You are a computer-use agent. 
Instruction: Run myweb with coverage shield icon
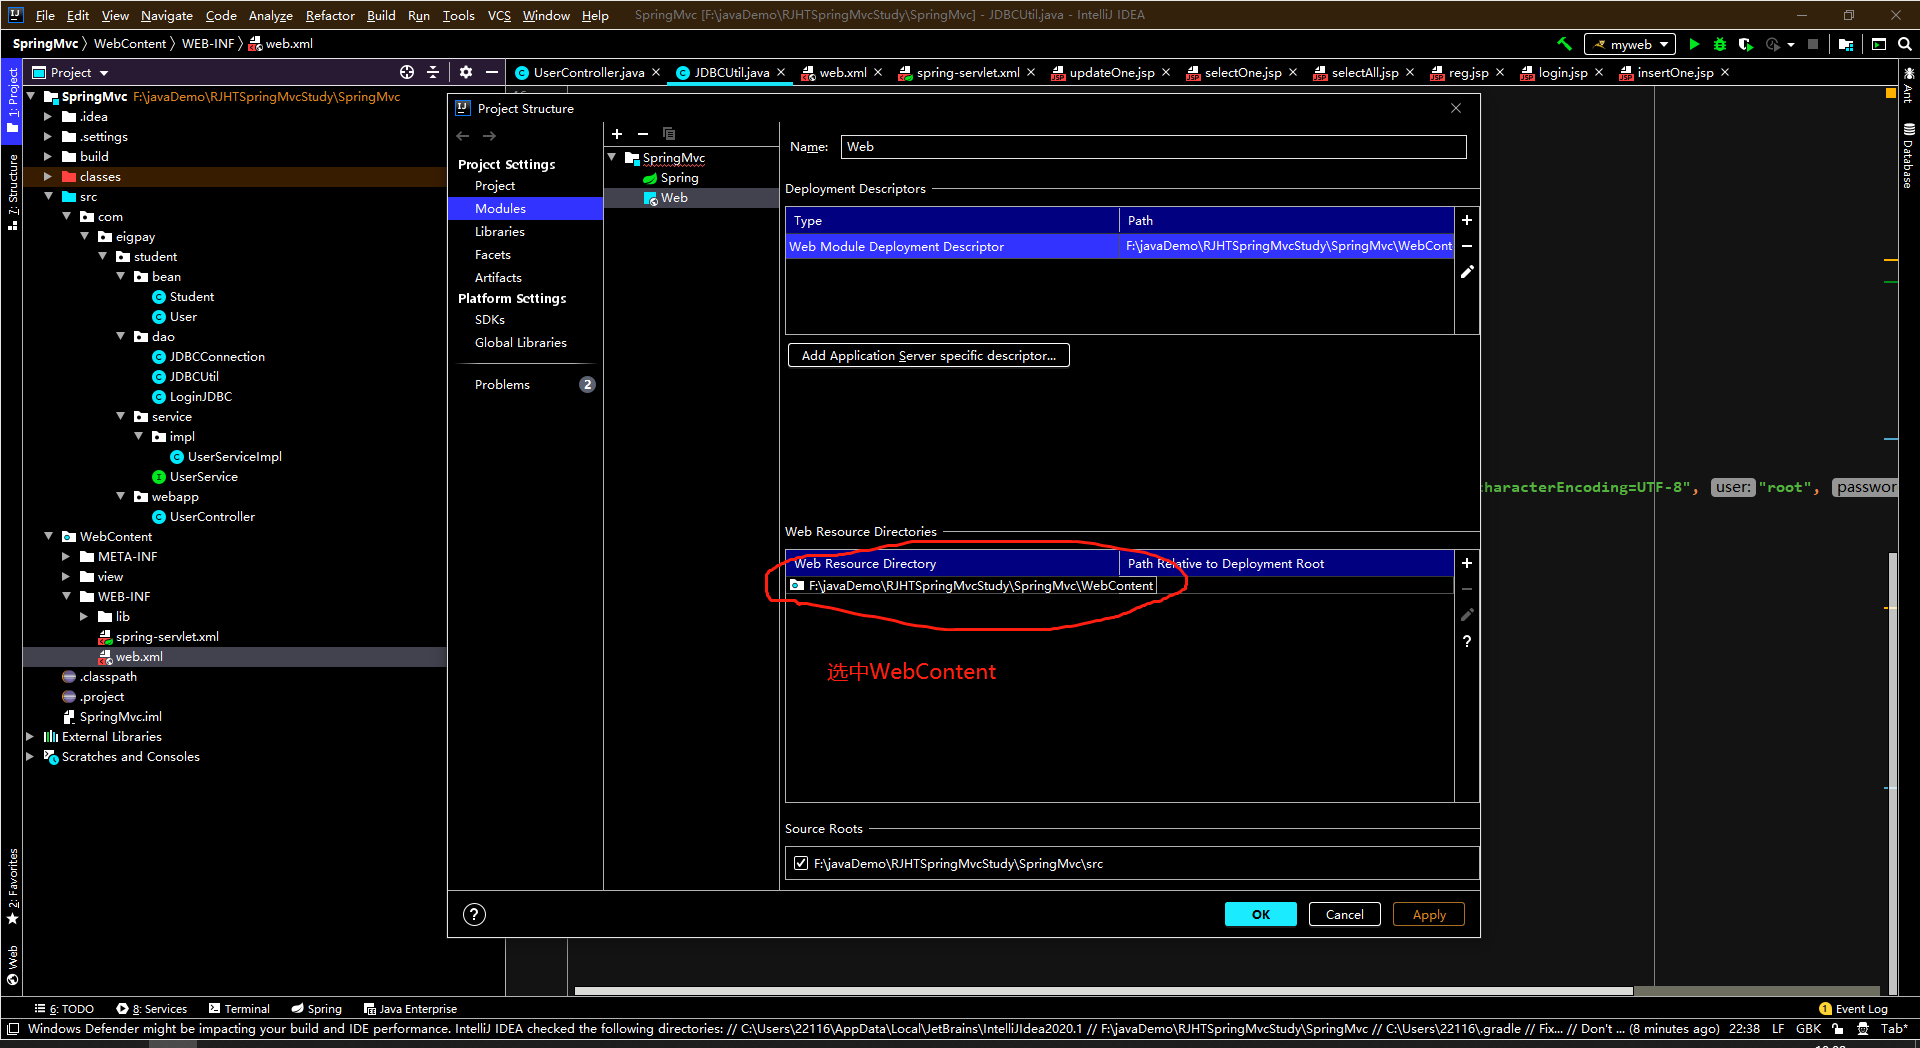click(x=1746, y=44)
